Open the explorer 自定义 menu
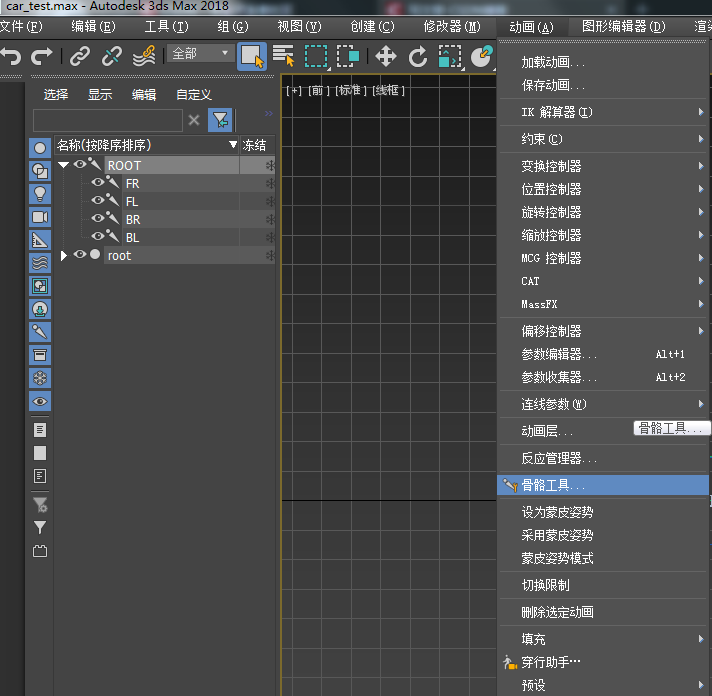712x696 pixels. pyautogui.click(x=194, y=95)
